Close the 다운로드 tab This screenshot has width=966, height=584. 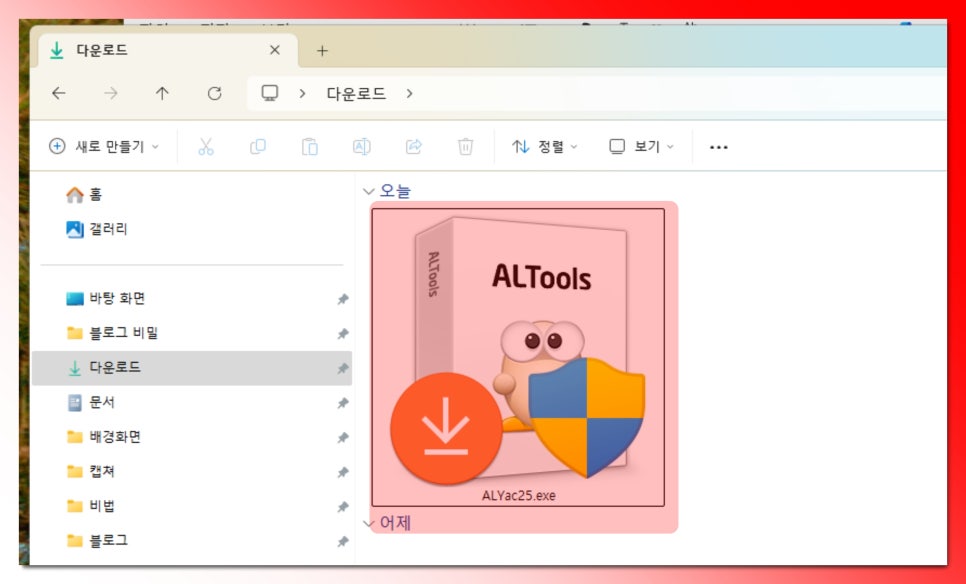275,50
